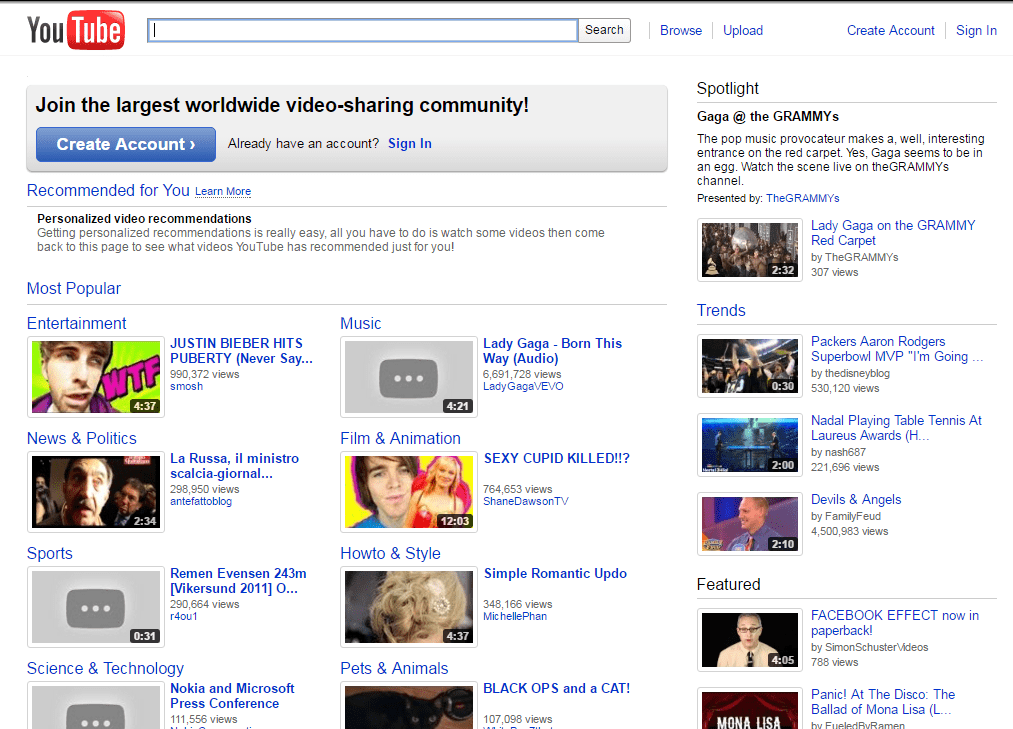Screen dimensions: 1013x729
Task: Open the Sexy Cupid Killed thumbnail
Action: 409,492
